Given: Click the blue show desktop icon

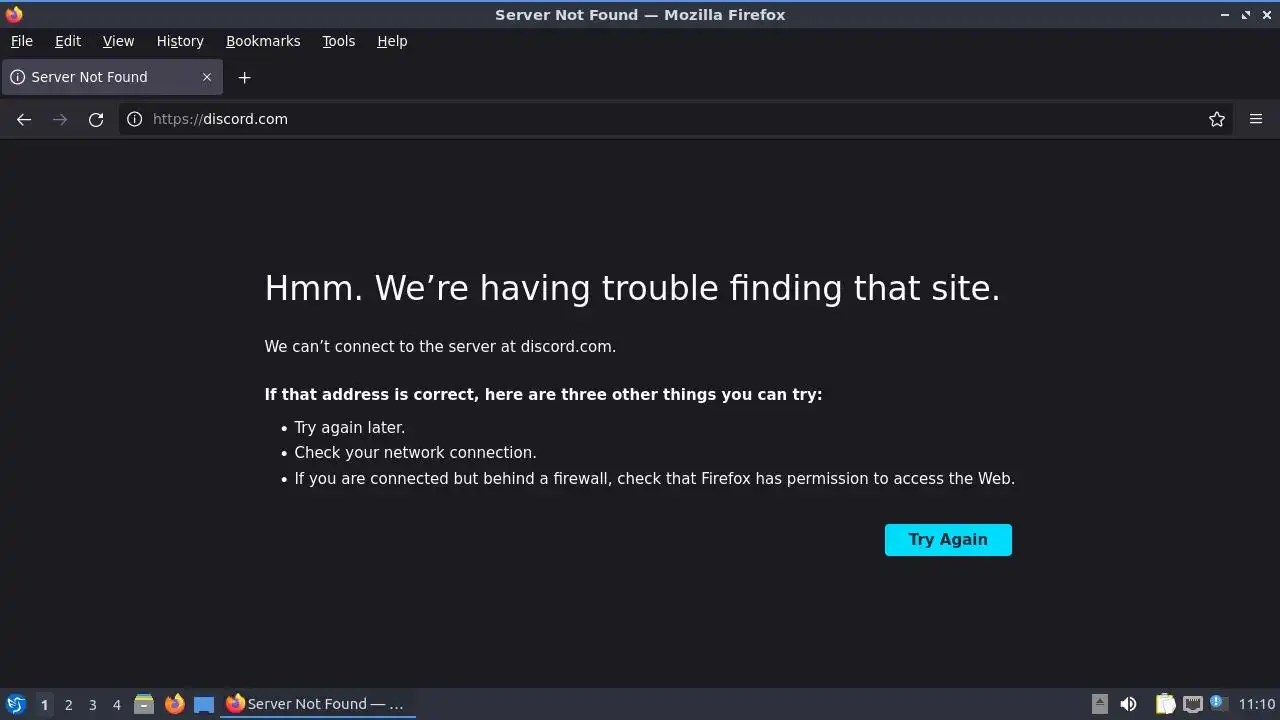Looking at the screenshot, I should point(204,704).
